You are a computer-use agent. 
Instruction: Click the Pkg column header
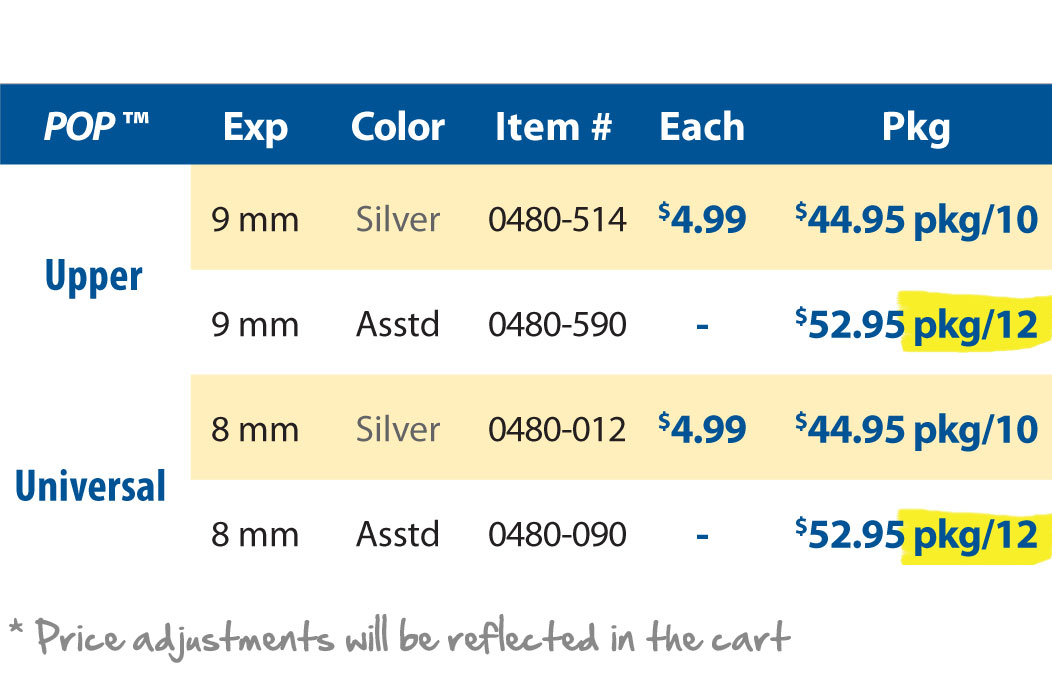pos(916,127)
